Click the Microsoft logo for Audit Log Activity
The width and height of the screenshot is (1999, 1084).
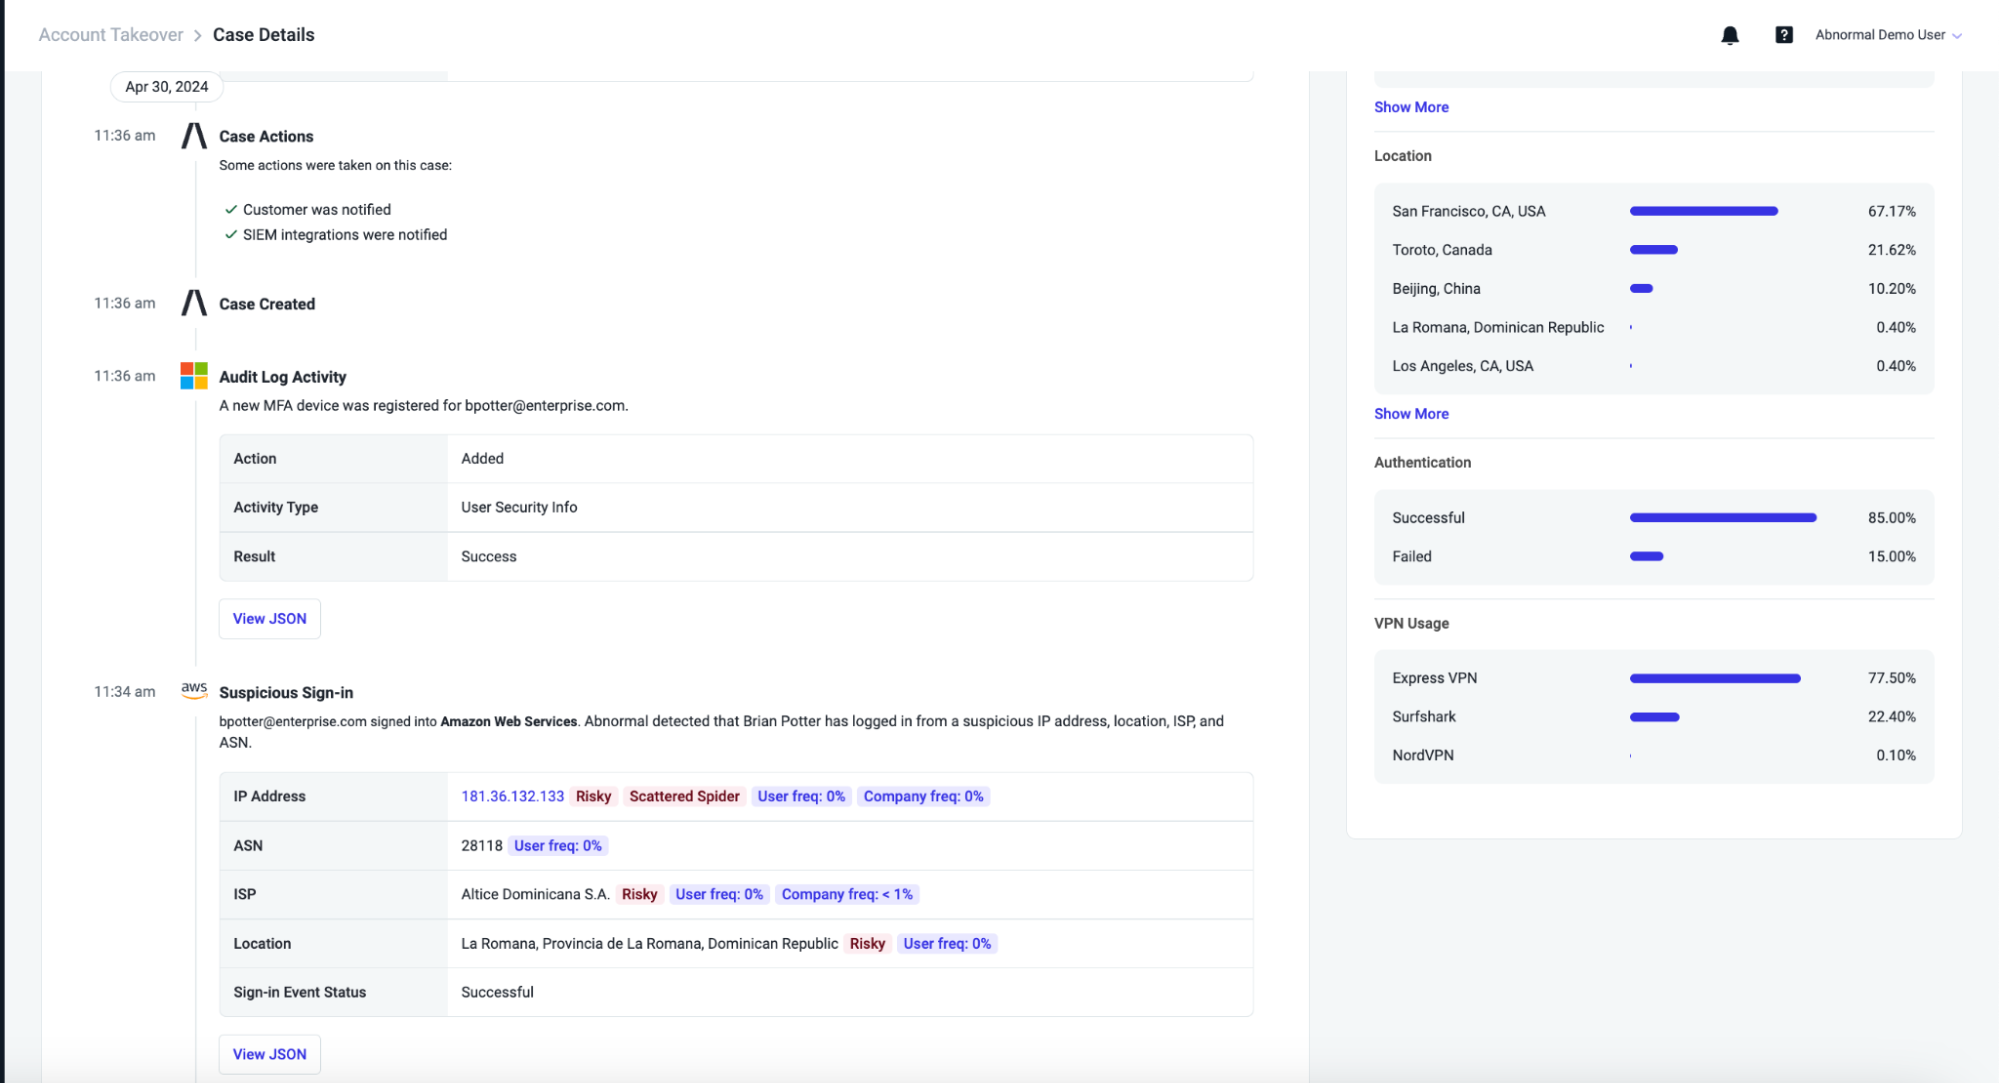point(194,376)
